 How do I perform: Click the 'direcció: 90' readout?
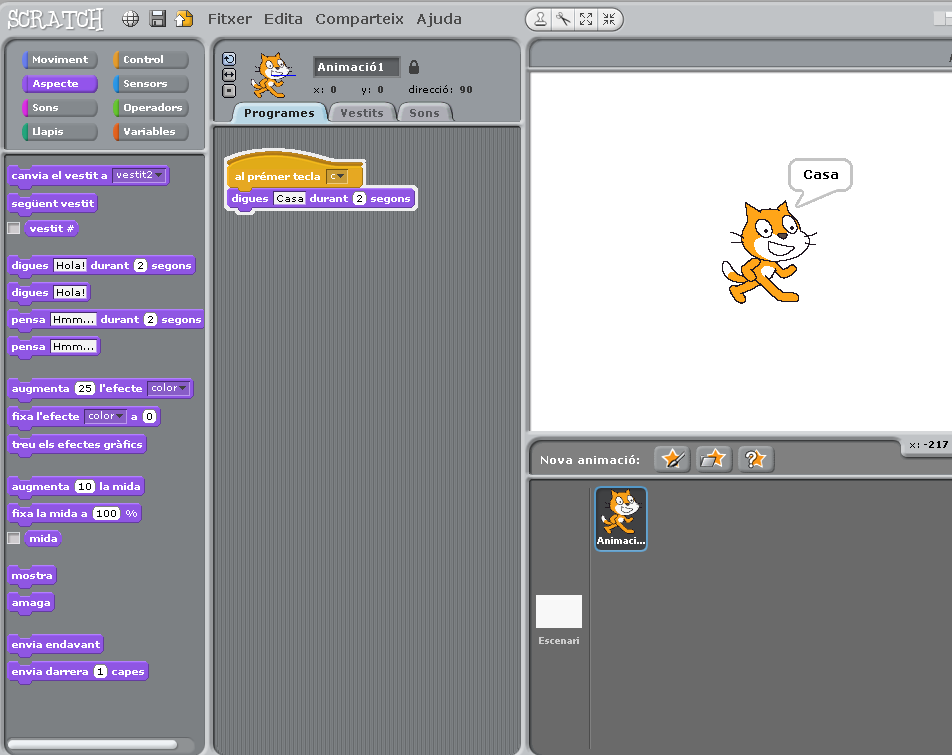pyautogui.click(x=440, y=89)
